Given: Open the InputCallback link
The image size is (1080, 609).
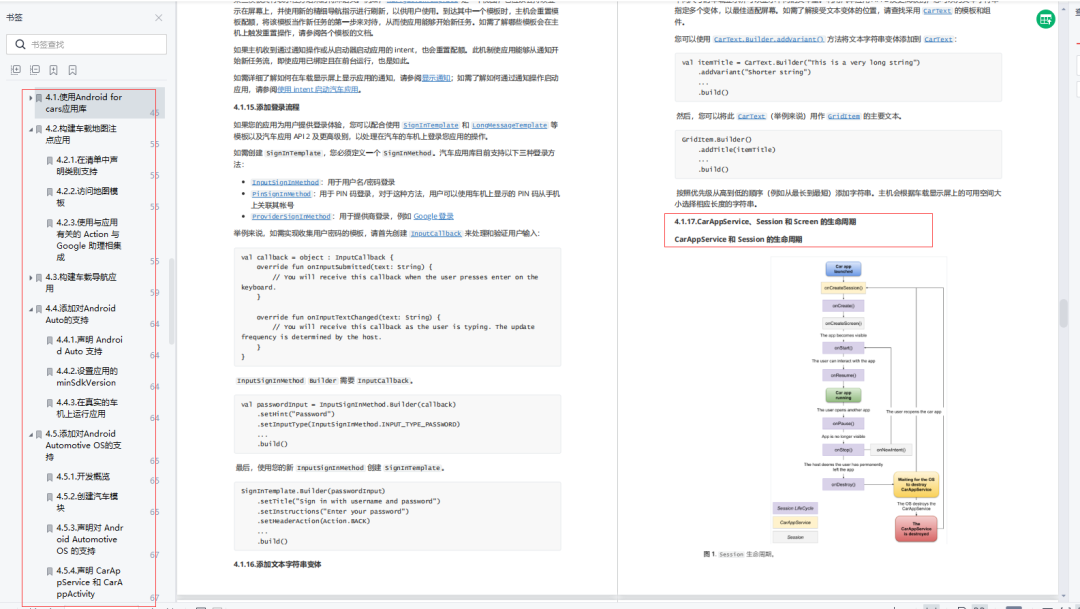Looking at the screenshot, I should pos(436,234).
